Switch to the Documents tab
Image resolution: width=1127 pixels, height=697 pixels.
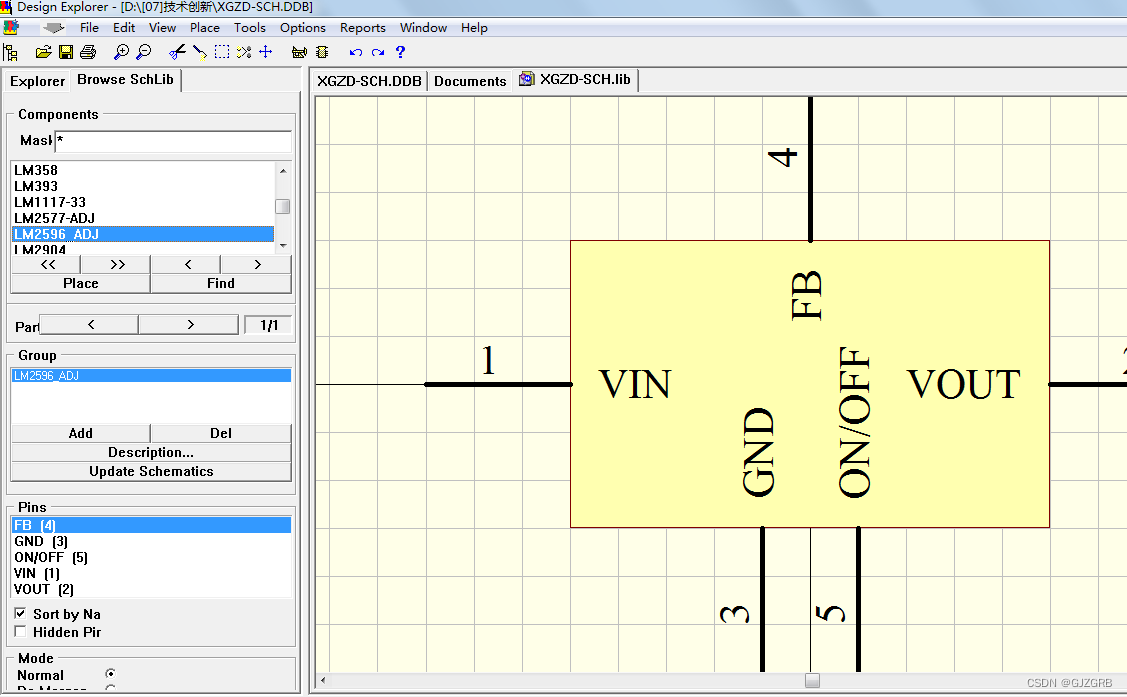469,80
